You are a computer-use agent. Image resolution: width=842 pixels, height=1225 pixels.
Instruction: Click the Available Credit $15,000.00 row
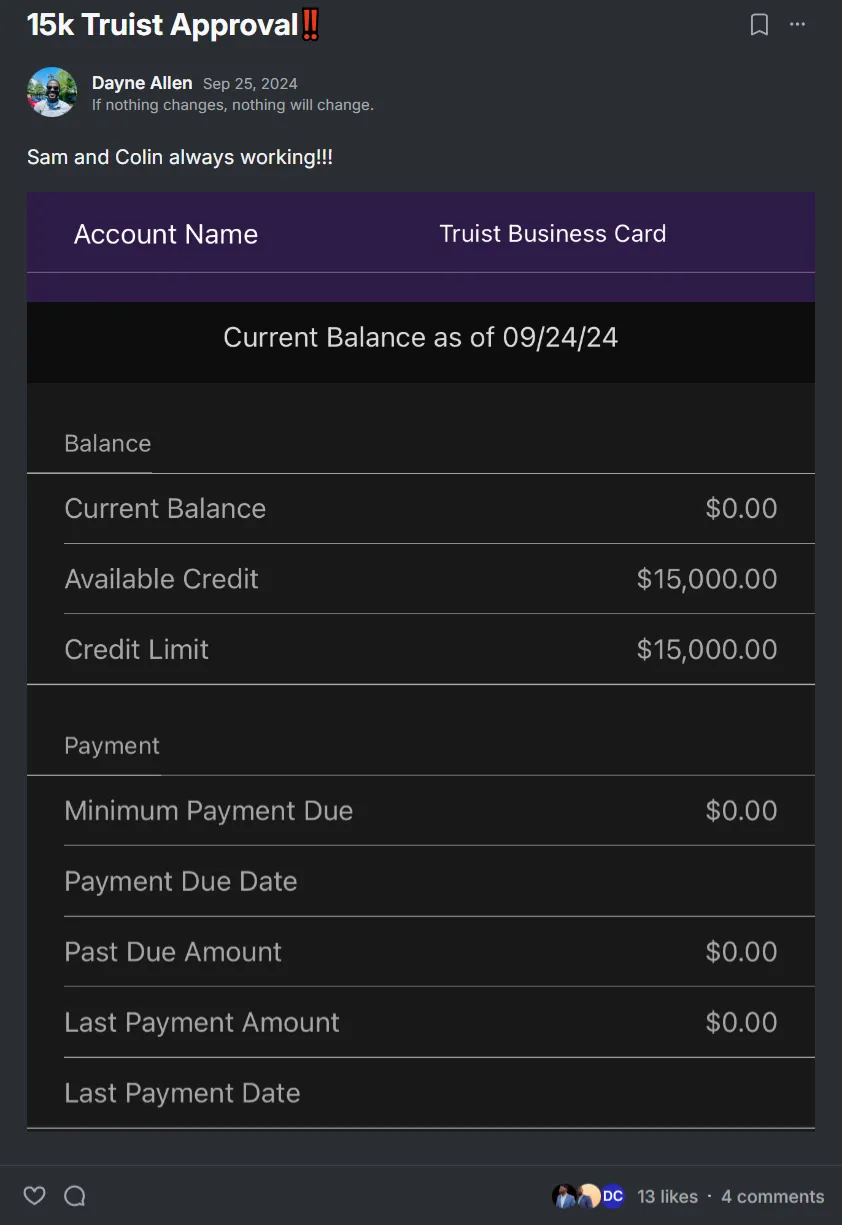(x=420, y=579)
